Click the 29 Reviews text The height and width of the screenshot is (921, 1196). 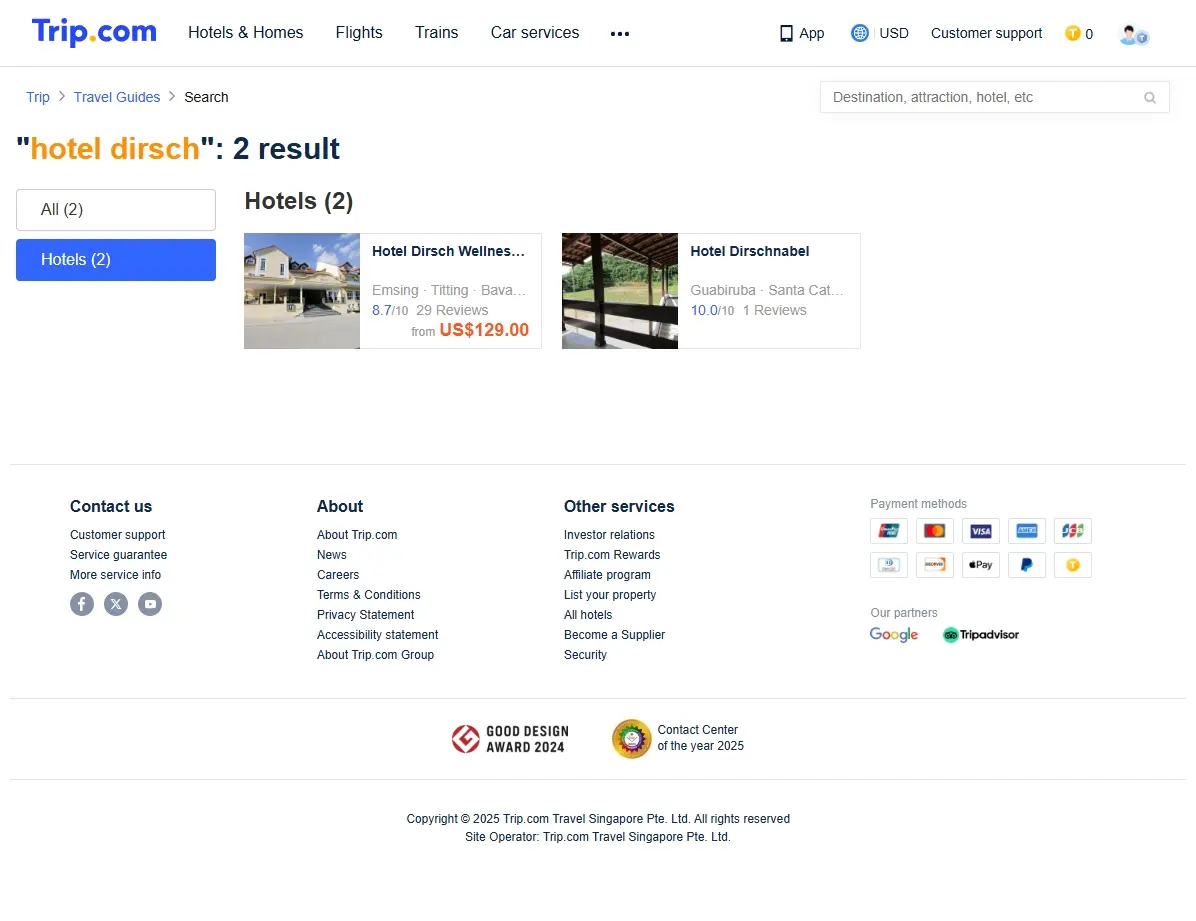452,311
